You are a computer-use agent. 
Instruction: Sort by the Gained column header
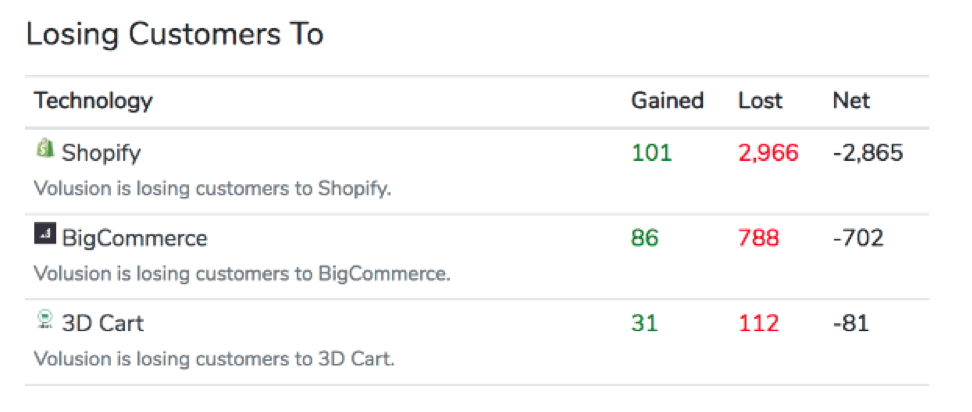pos(668,100)
